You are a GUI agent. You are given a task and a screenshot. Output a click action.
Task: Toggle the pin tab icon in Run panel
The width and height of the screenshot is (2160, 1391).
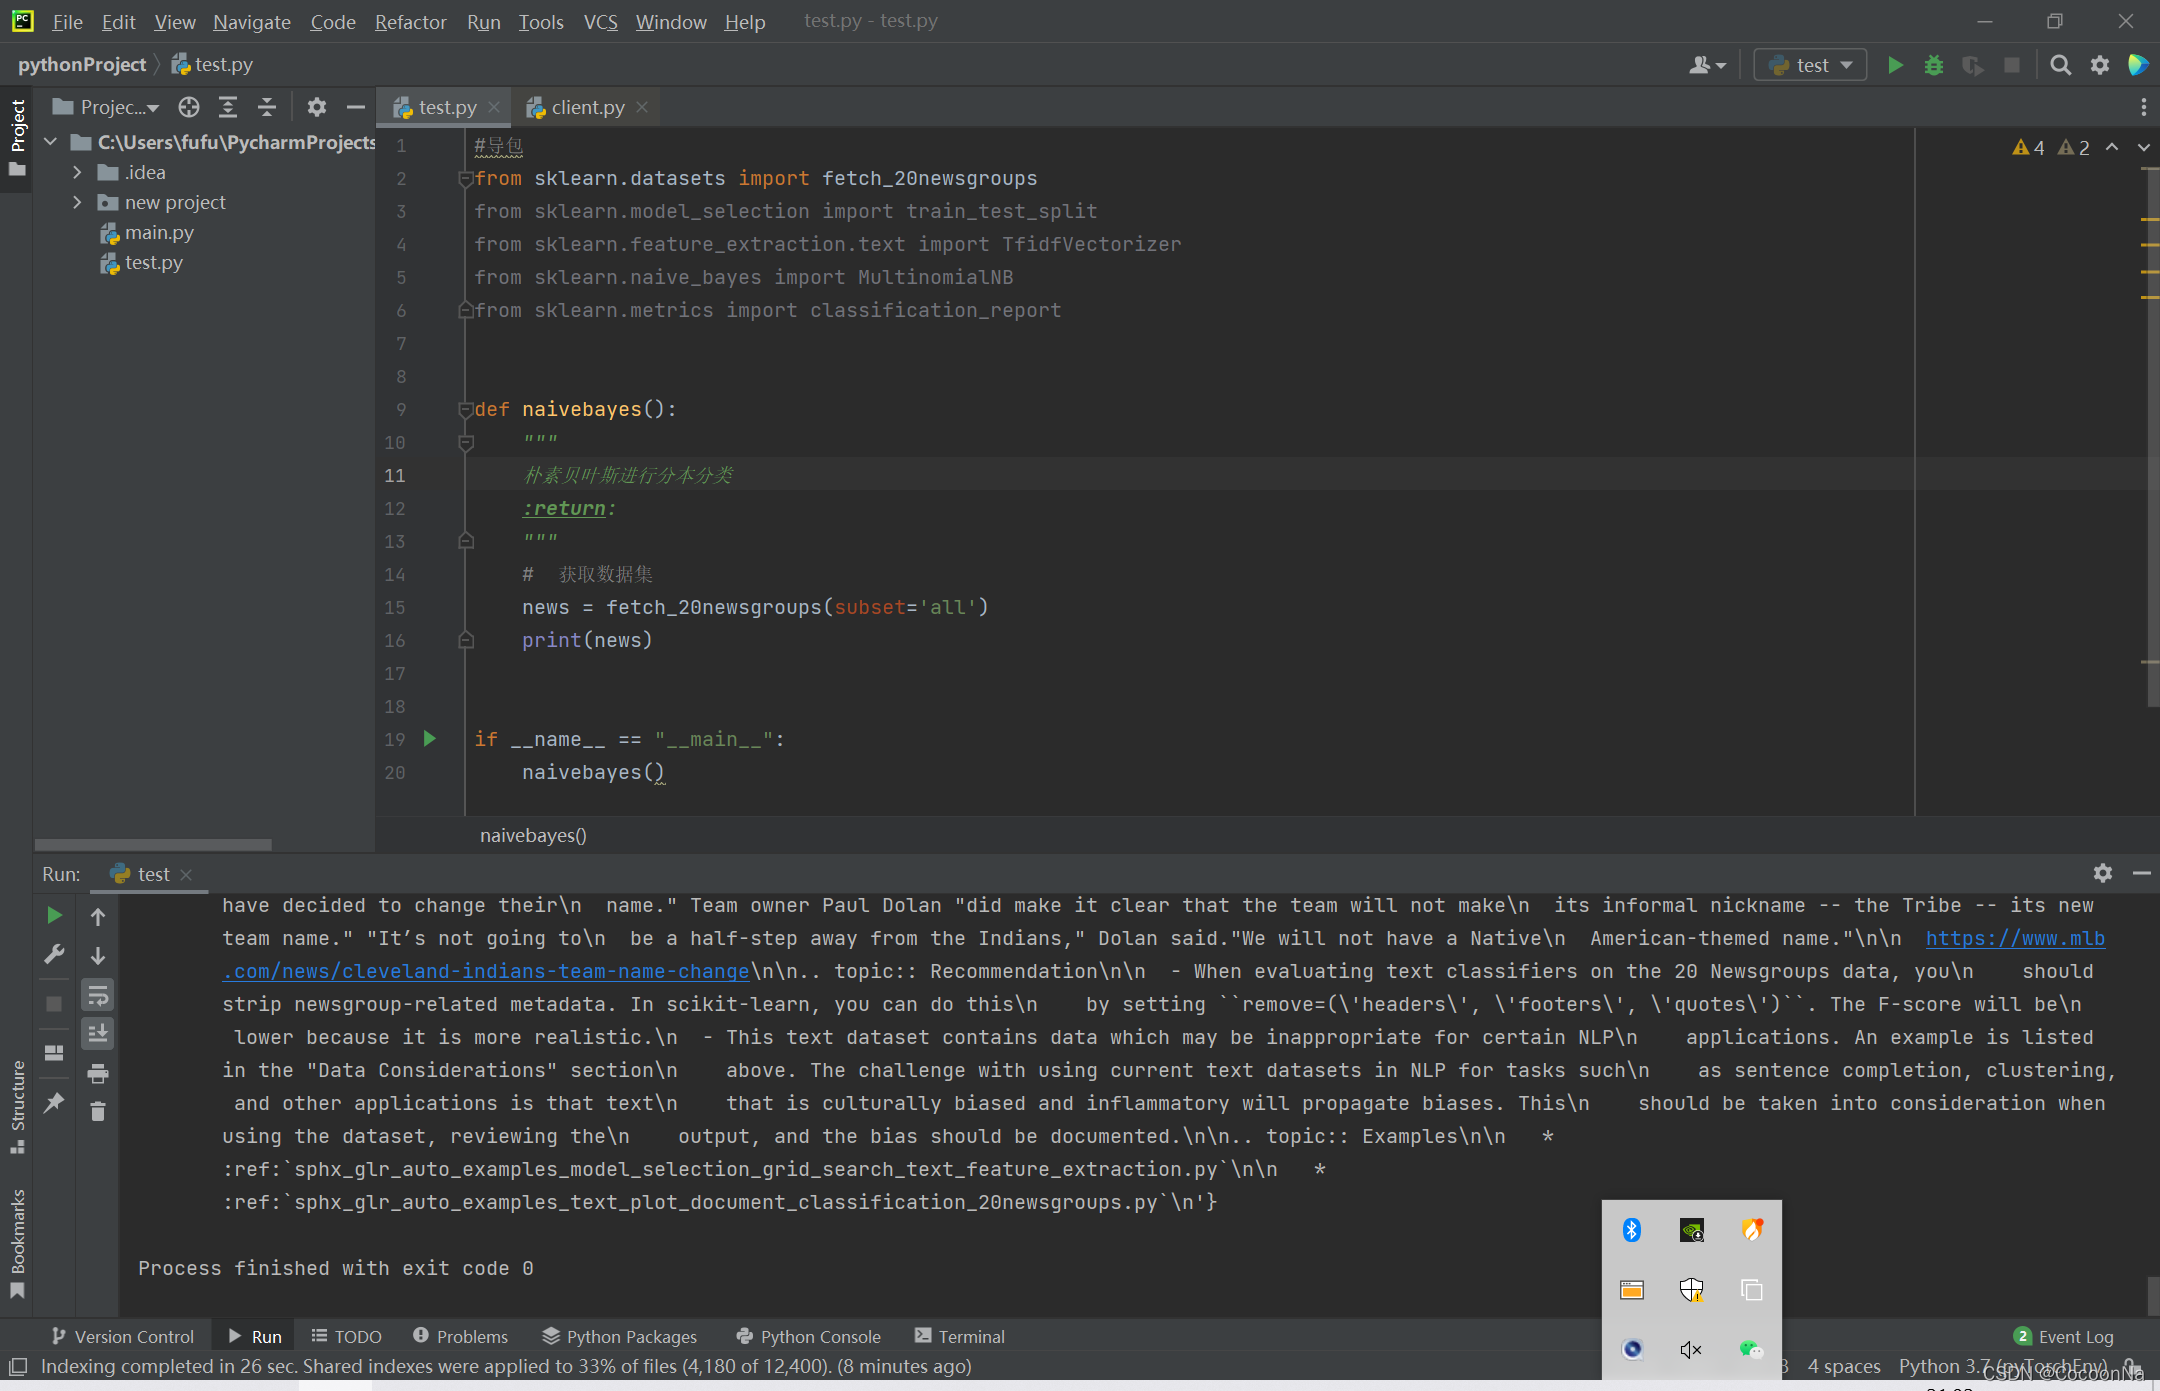54,1103
